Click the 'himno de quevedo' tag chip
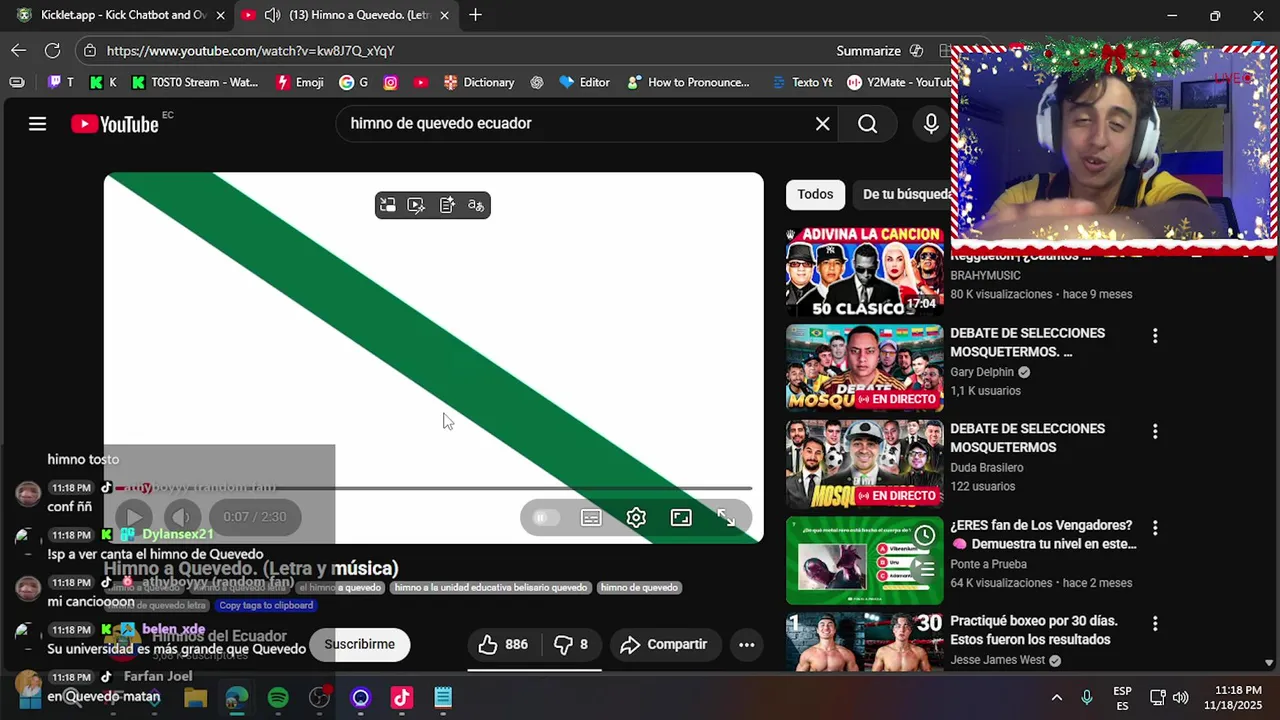Image resolution: width=1280 pixels, height=720 pixels. (639, 588)
